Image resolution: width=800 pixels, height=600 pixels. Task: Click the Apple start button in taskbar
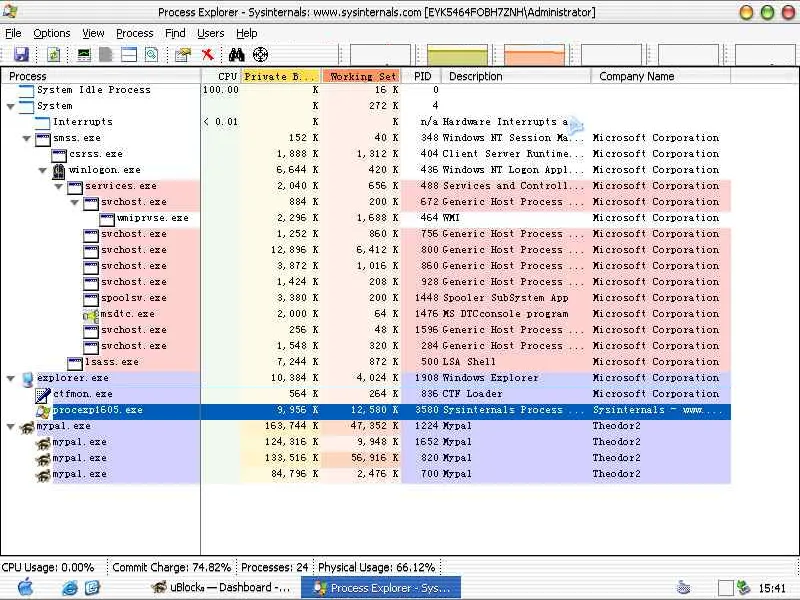pyautogui.click(x=25, y=587)
